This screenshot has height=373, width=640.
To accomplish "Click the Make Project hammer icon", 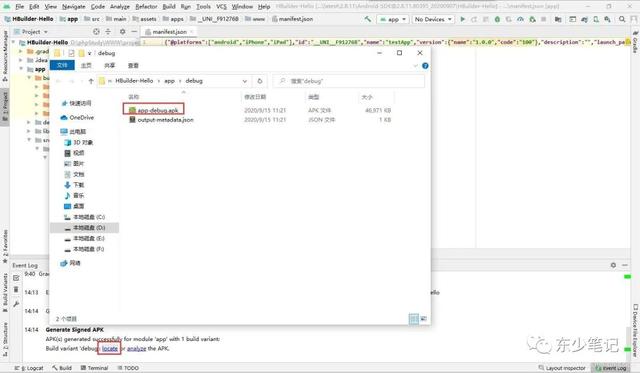I will [x=368, y=19].
